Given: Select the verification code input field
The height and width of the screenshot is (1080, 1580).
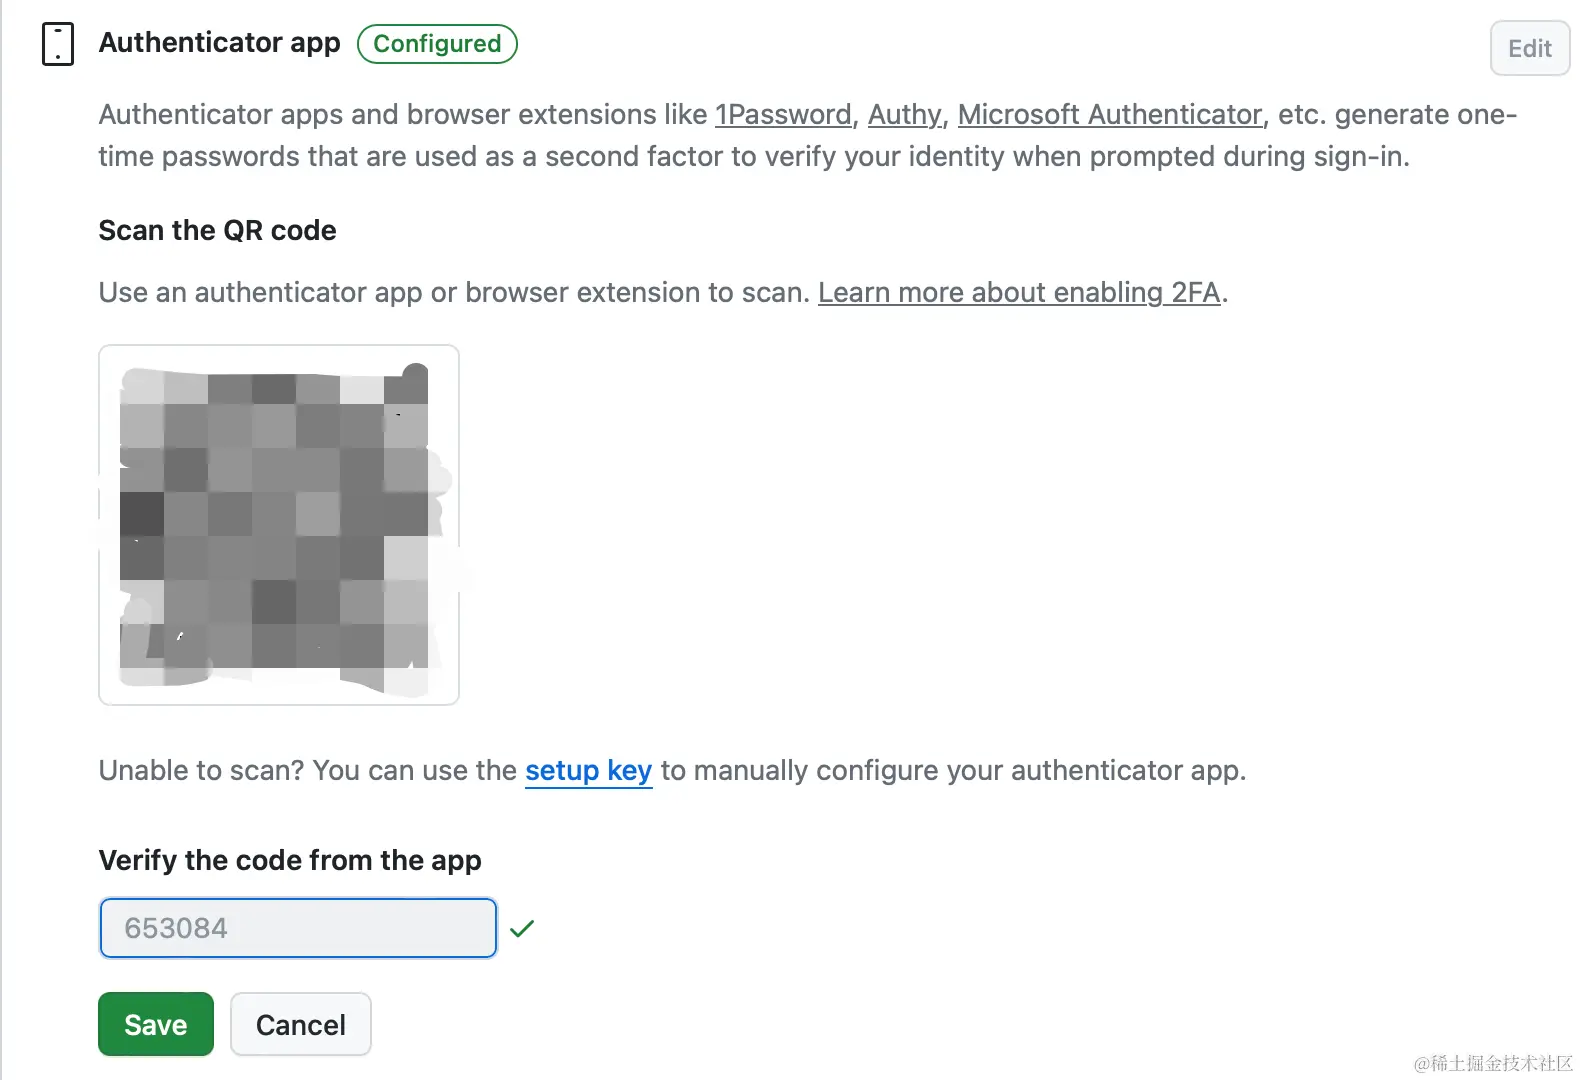Looking at the screenshot, I should pos(297,928).
